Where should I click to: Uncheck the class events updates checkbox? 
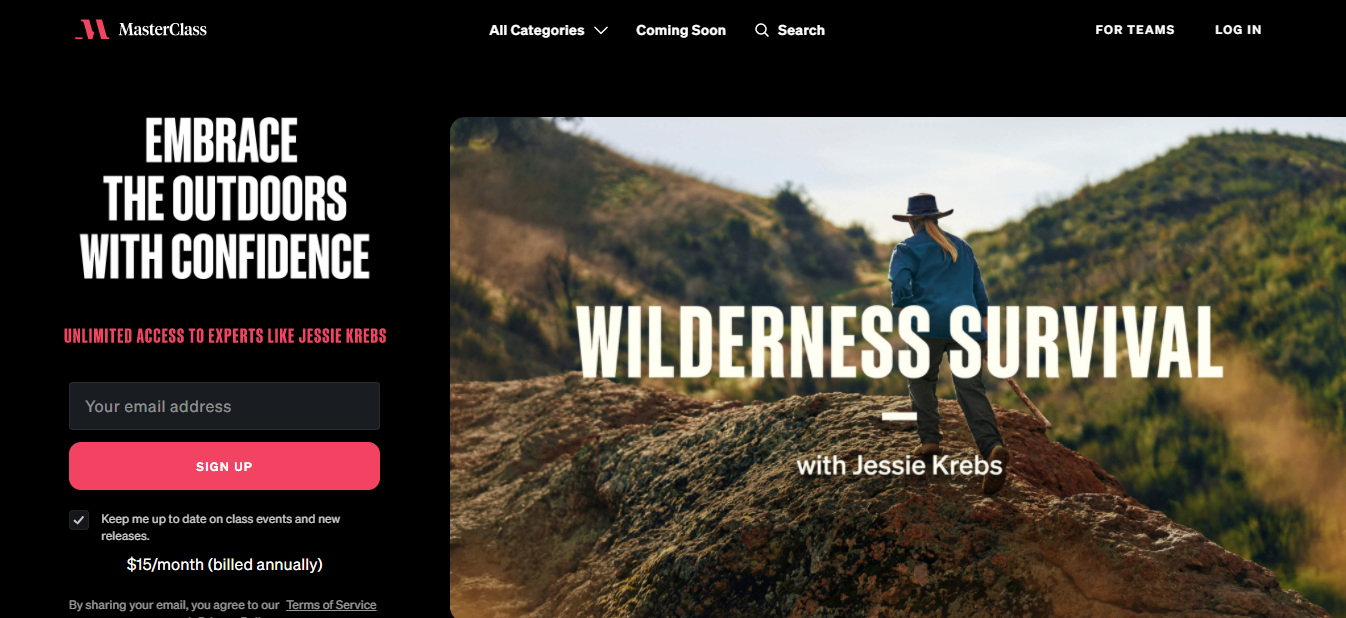pyautogui.click(x=79, y=520)
